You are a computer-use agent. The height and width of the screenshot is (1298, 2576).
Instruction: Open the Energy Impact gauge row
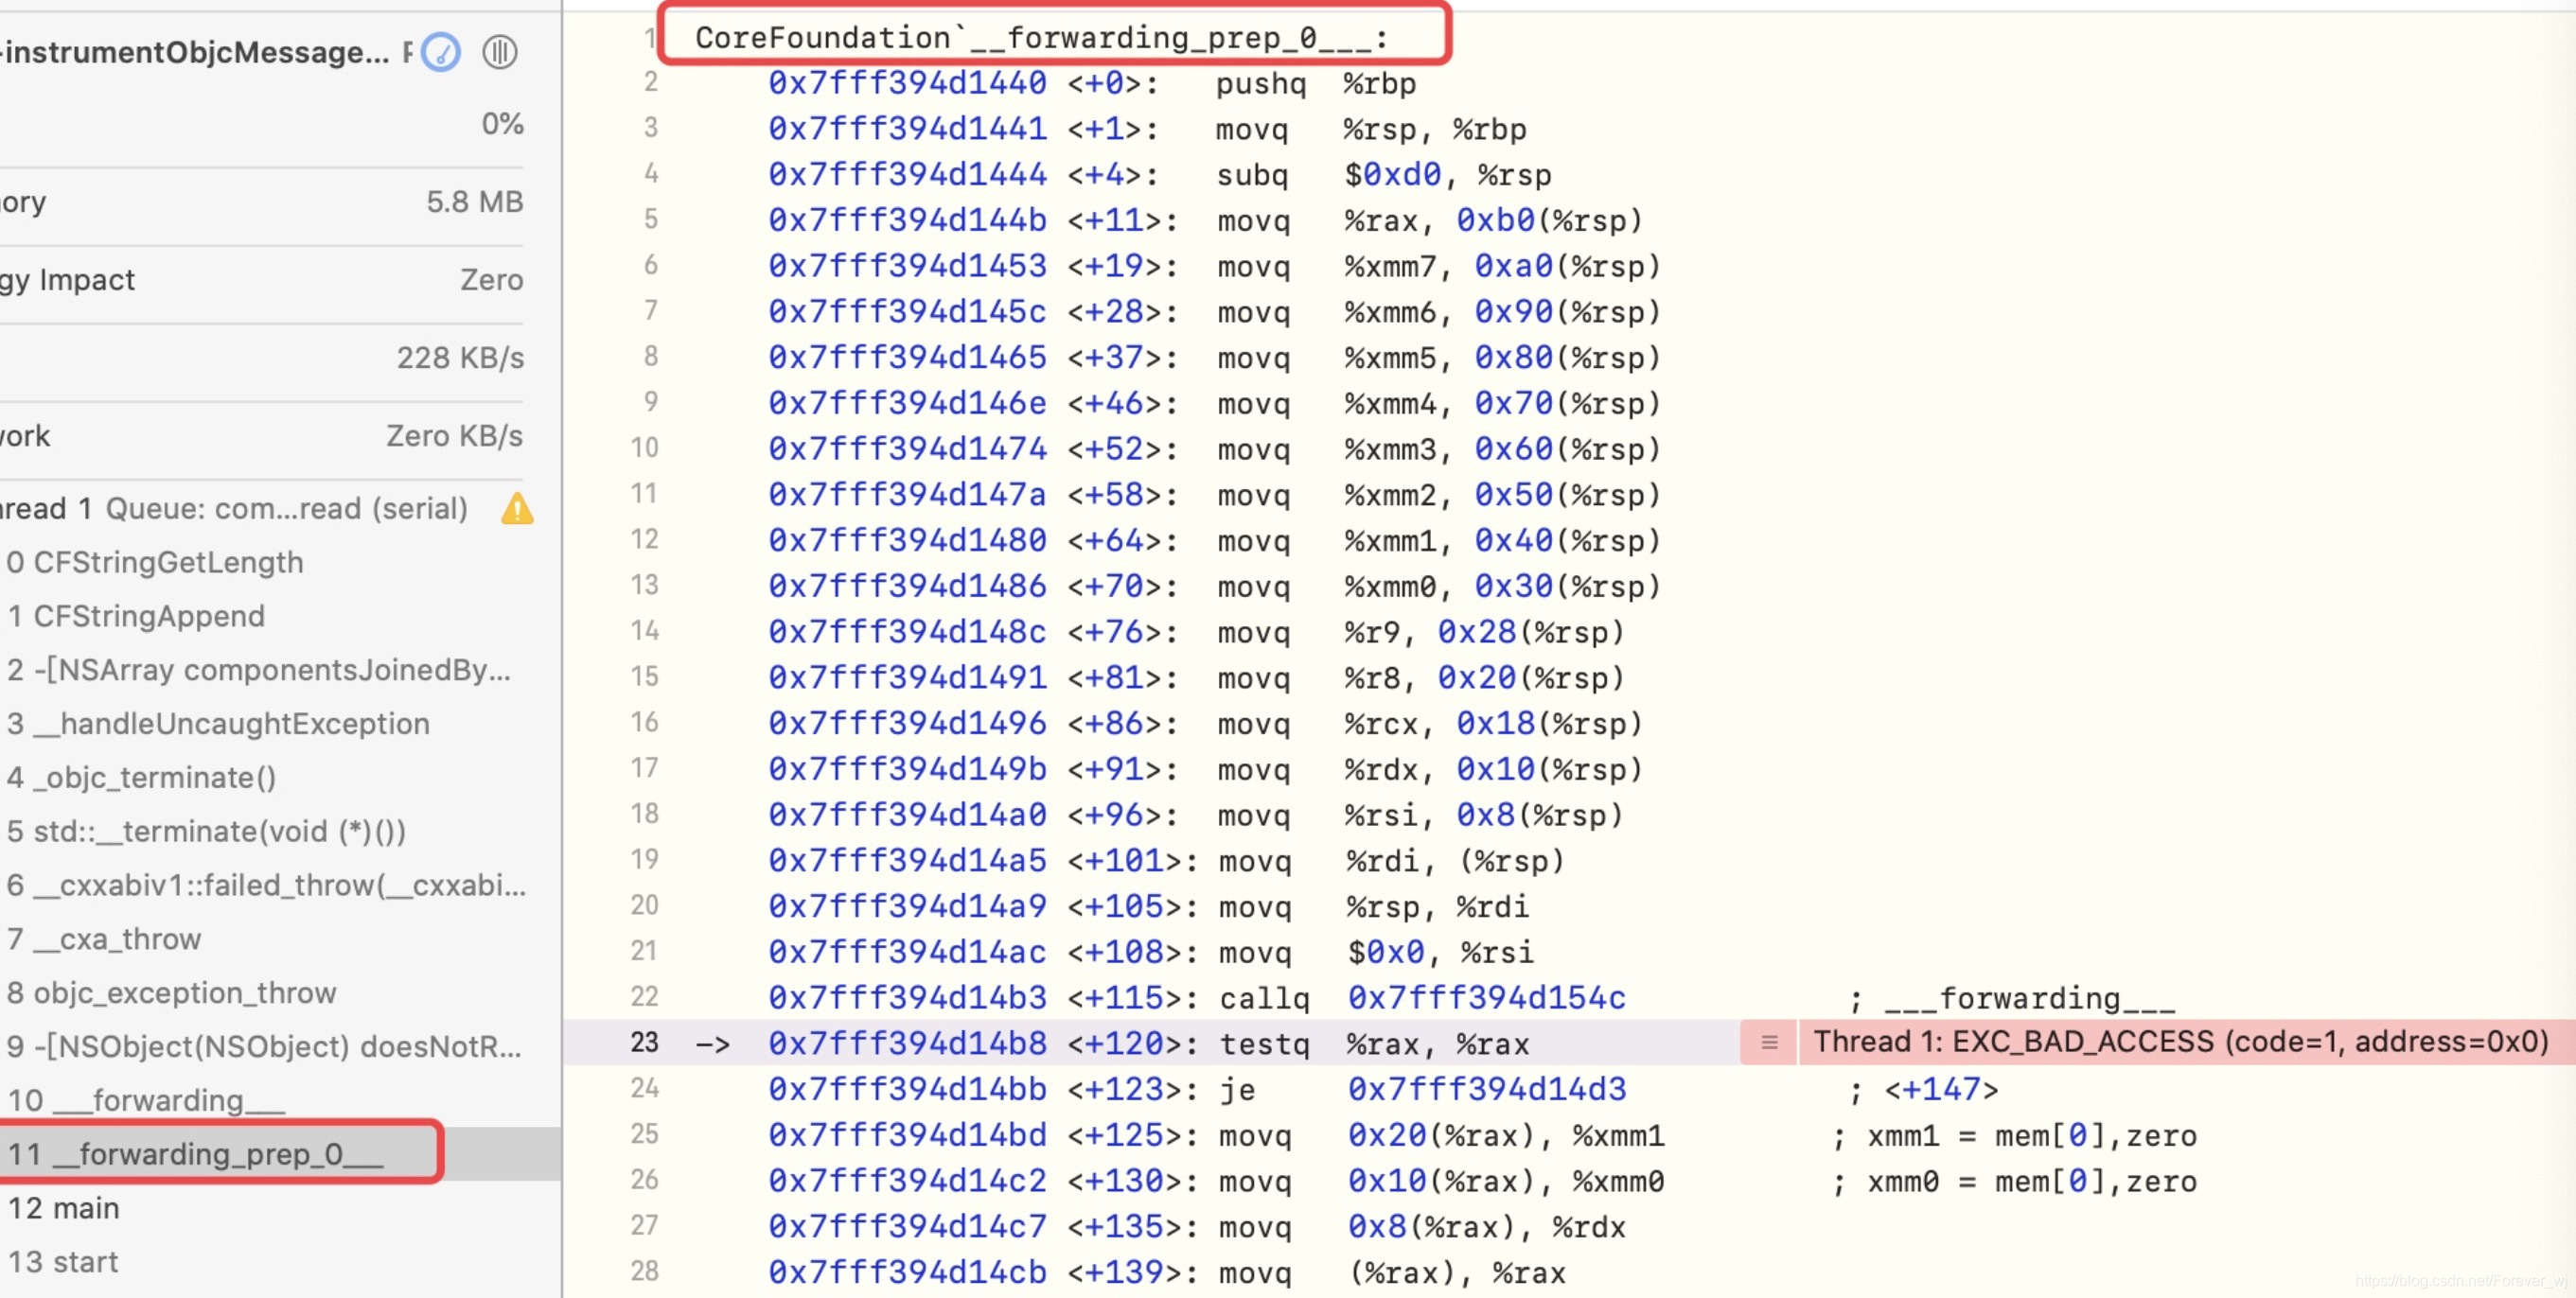tap(262, 280)
